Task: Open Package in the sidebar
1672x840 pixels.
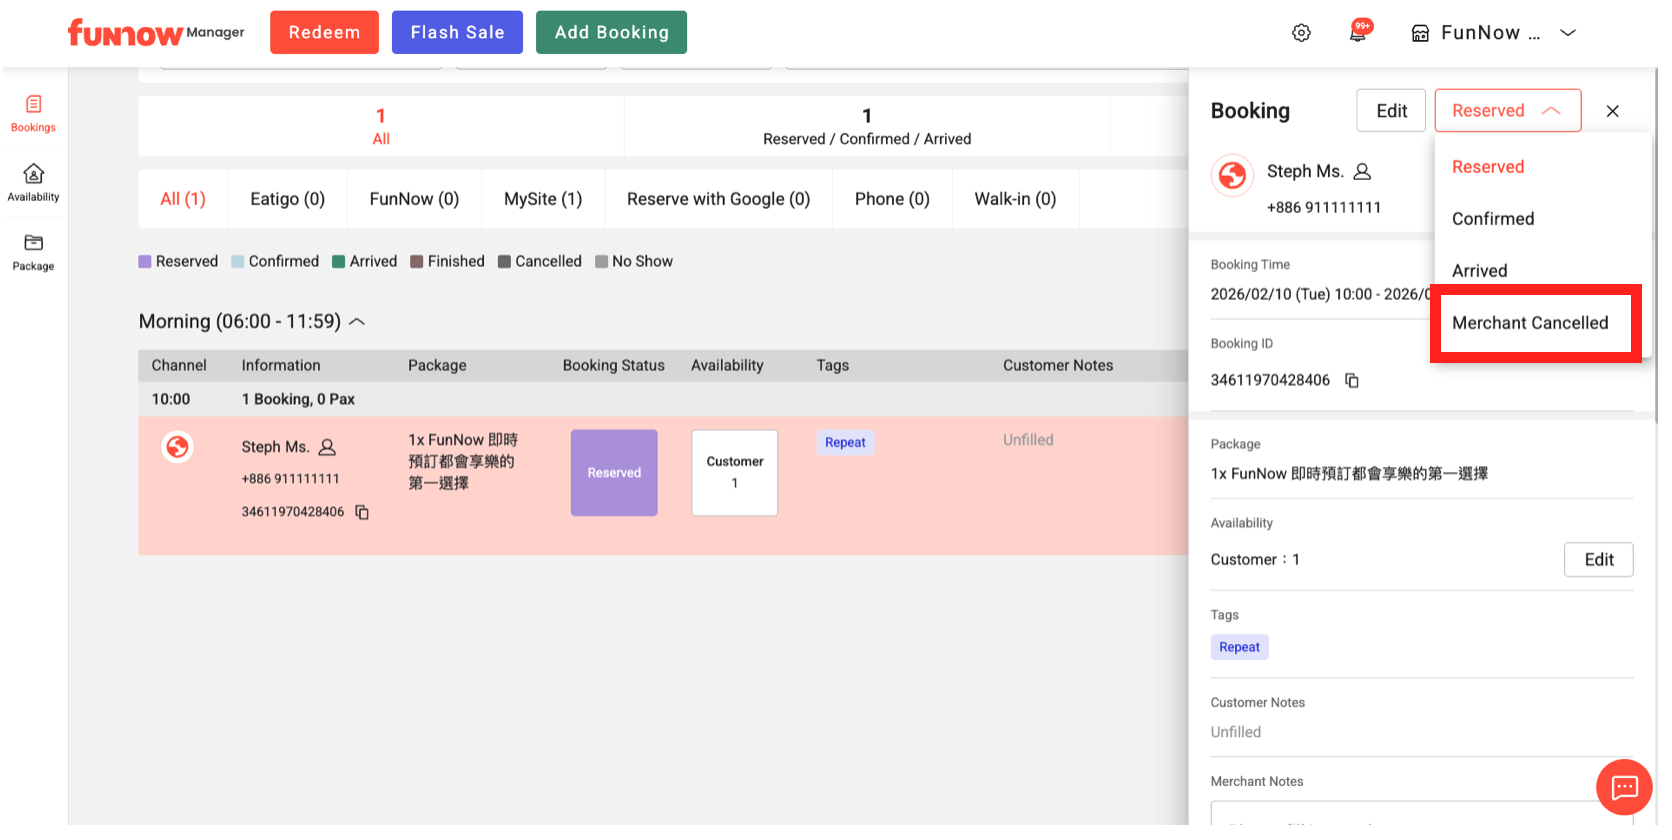Action: click(33, 252)
